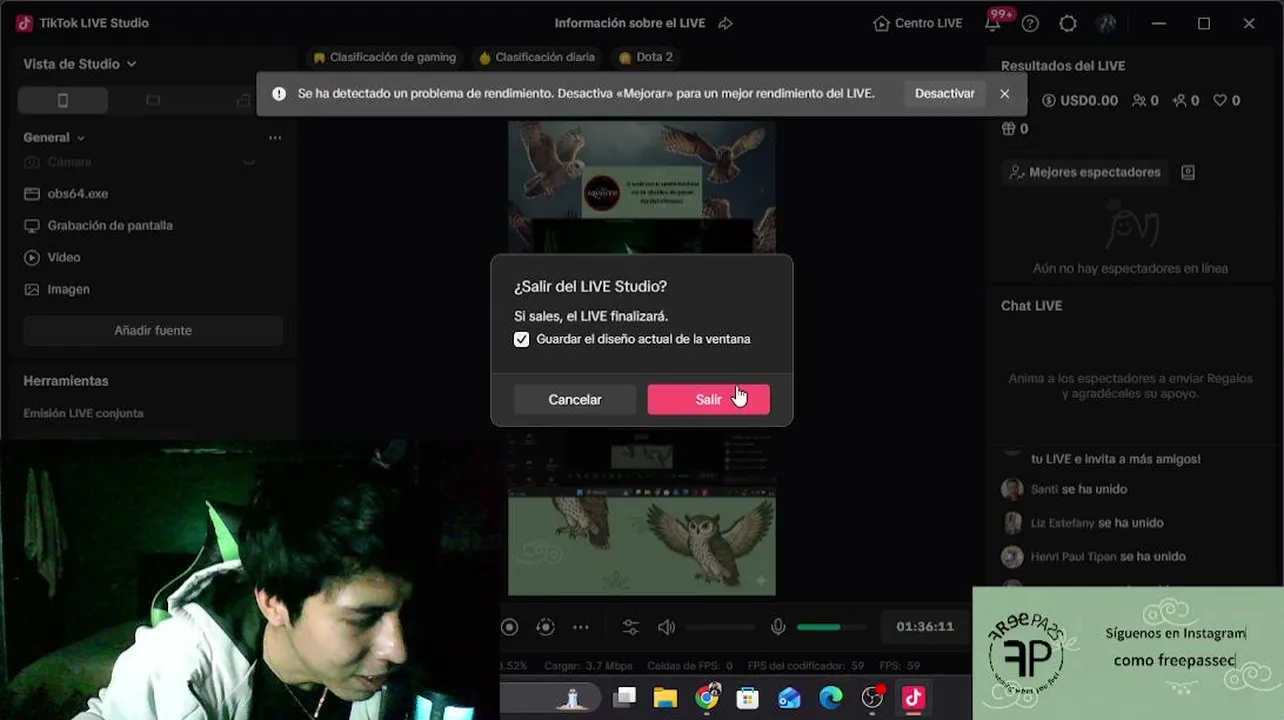The width and height of the screenshot is (1284, 720).
Task: Open Clasificación de gaming tab
Action: coord(385,57)
